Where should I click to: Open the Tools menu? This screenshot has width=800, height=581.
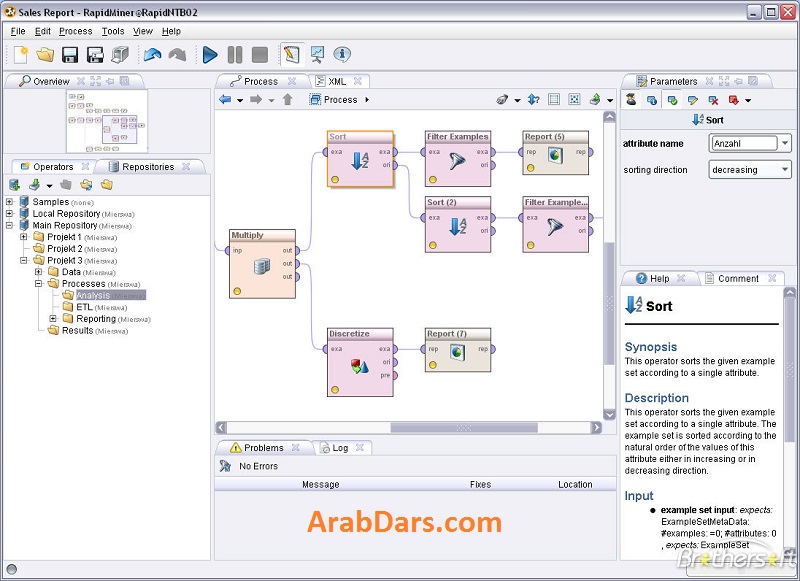point(113,31)
